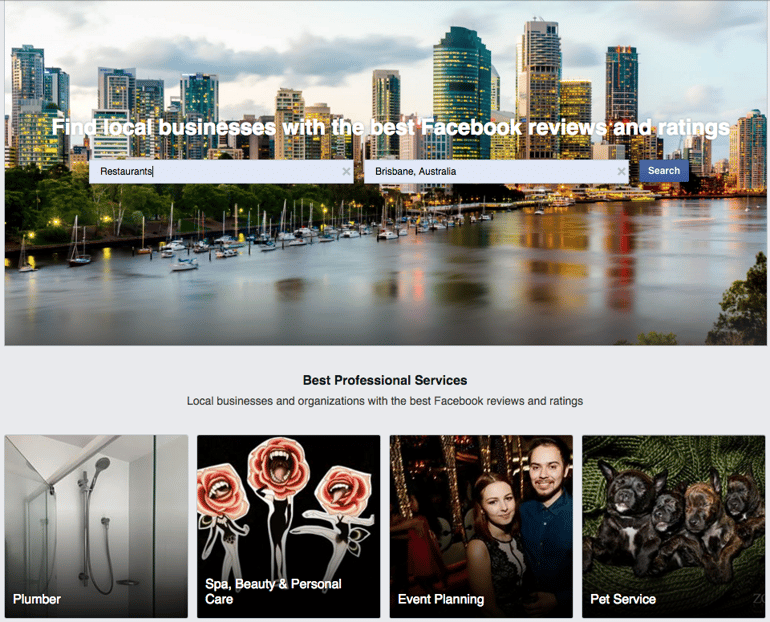Open the Spa, Beauty & Personal Care card
This screenshot has height=622, width=770.
point(289,526)
